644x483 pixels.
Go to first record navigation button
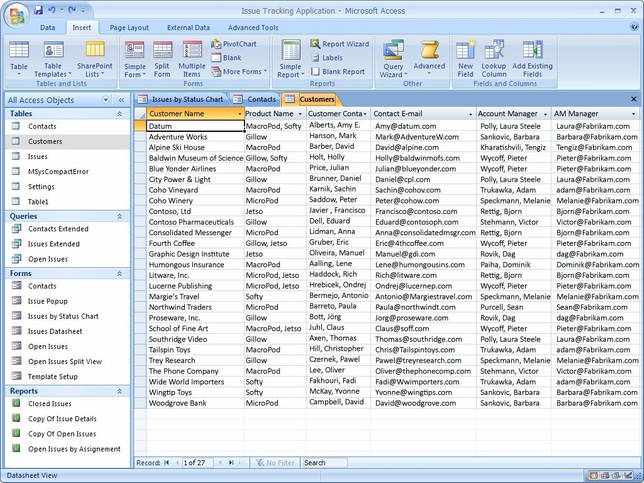(167, 462)
